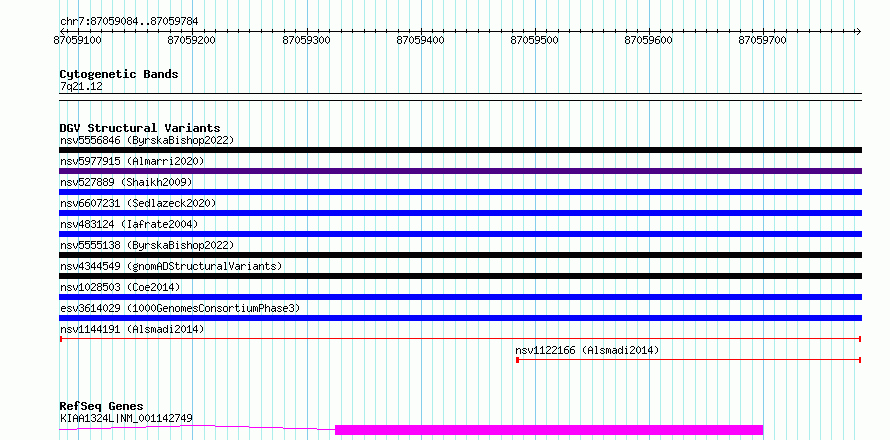Screen dimensions: 890x440
Task: Open the nsv527889 (Shaikh2009) variant label
Action: [x=126, y=182]
